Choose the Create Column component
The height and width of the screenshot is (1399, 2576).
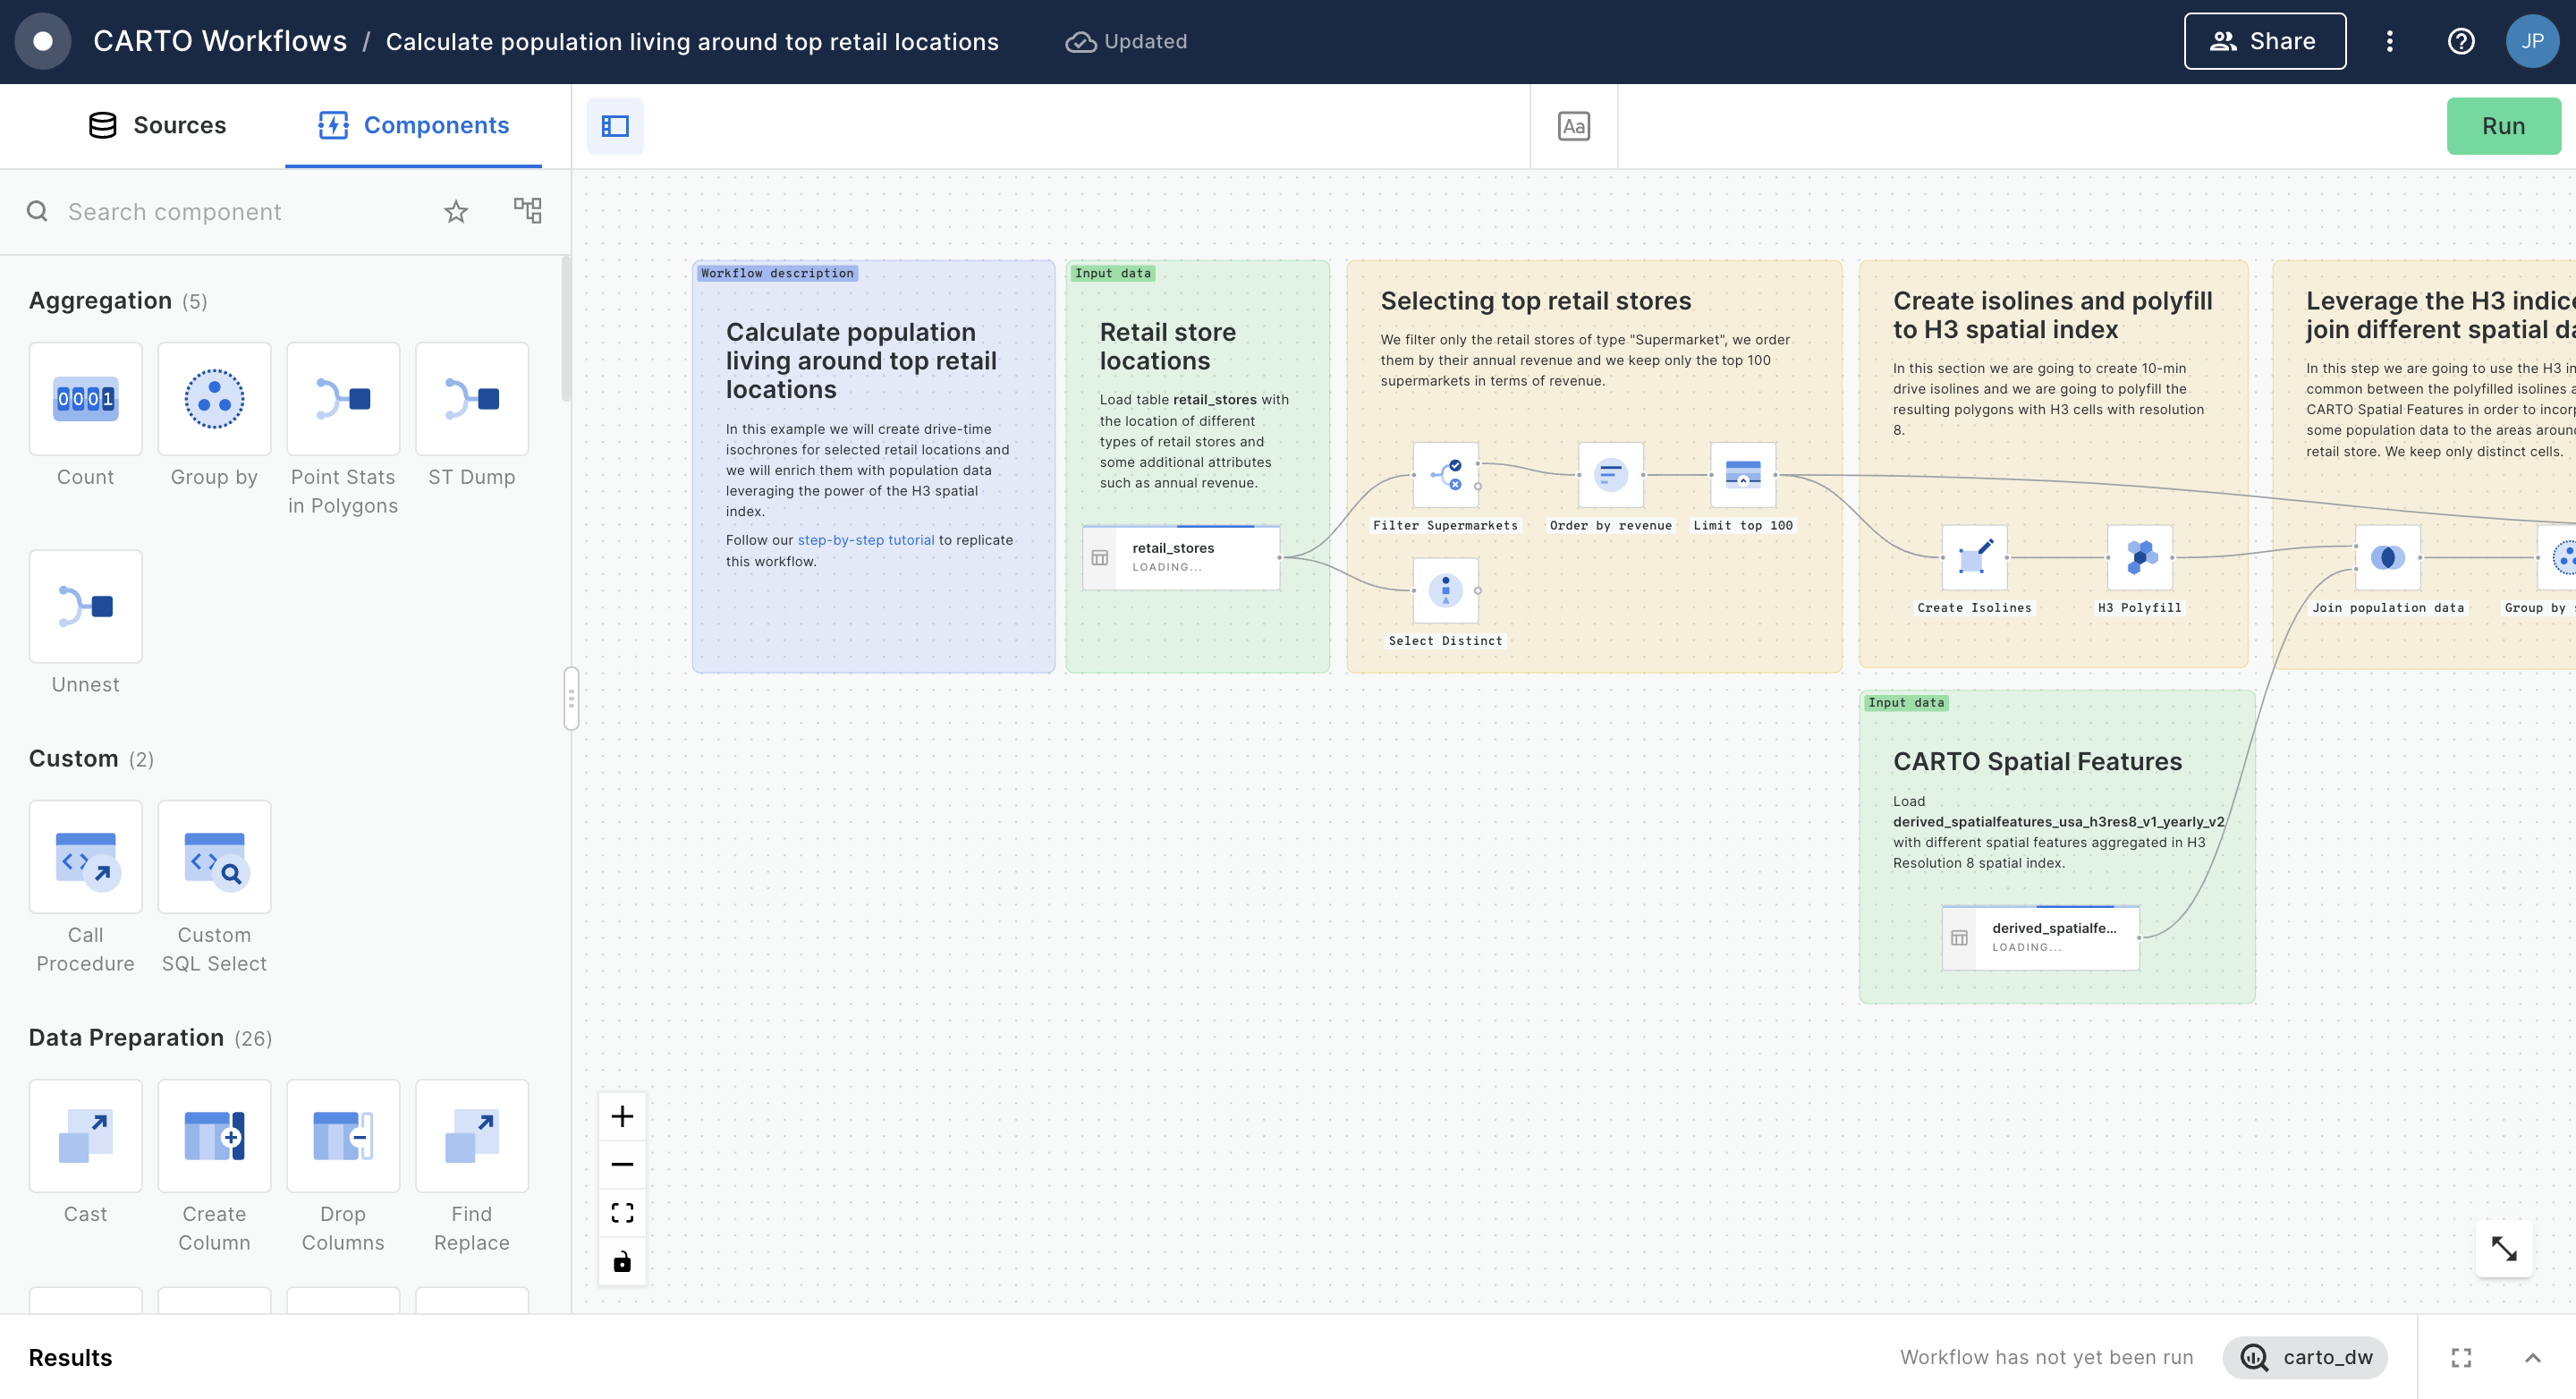click(x=214, y=1136)
